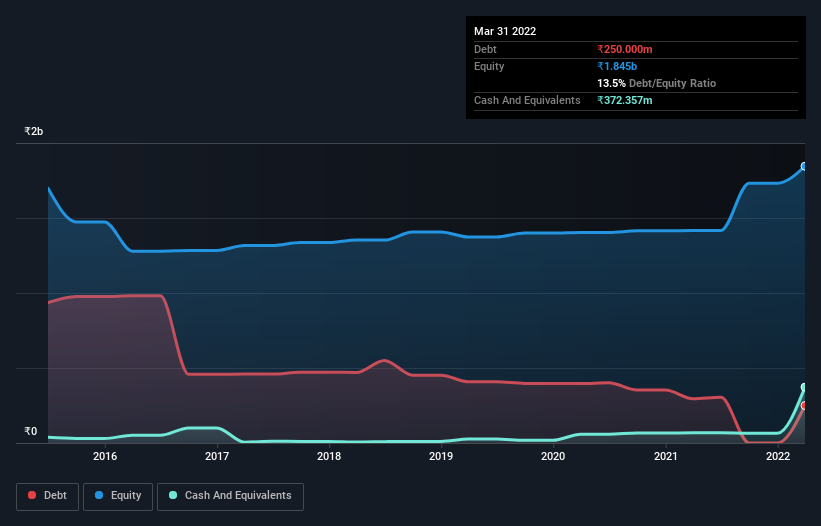The image size is (821, 526).
Task: Click the Debt label in tooltip
Action: pos(485,49)
